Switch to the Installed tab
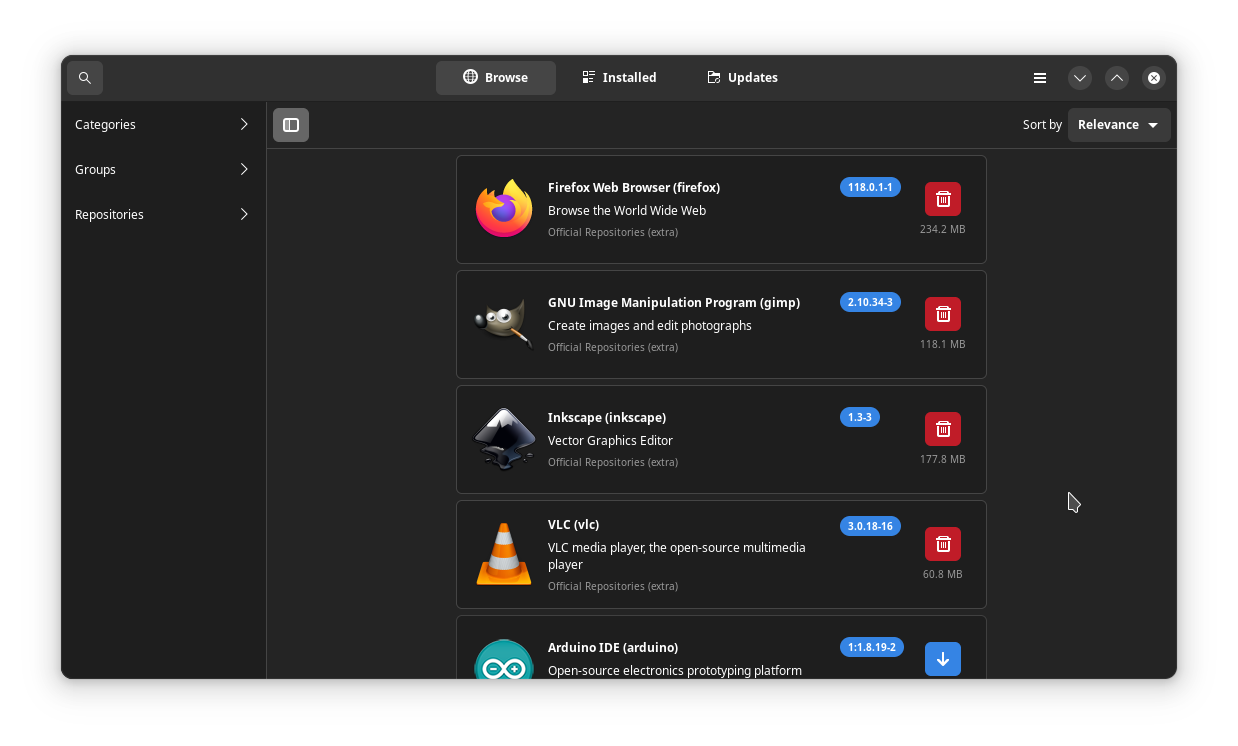This screenshot has height=746, width=1238. tap(620, 78)
